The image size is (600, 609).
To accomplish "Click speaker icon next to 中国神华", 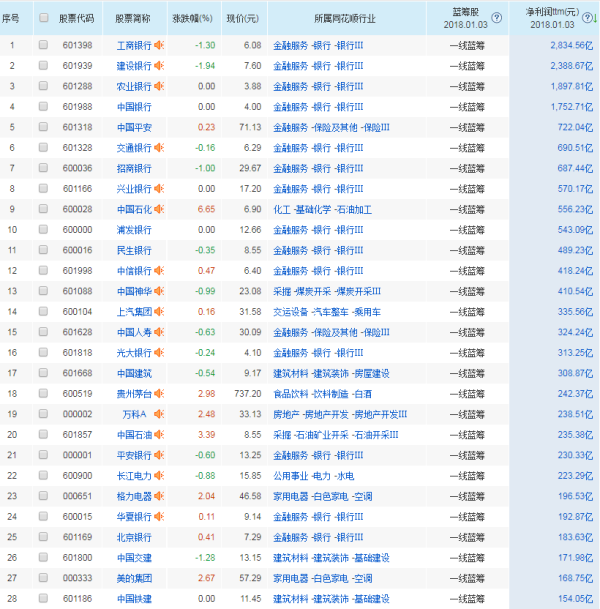I will click(x=159, y=291).
